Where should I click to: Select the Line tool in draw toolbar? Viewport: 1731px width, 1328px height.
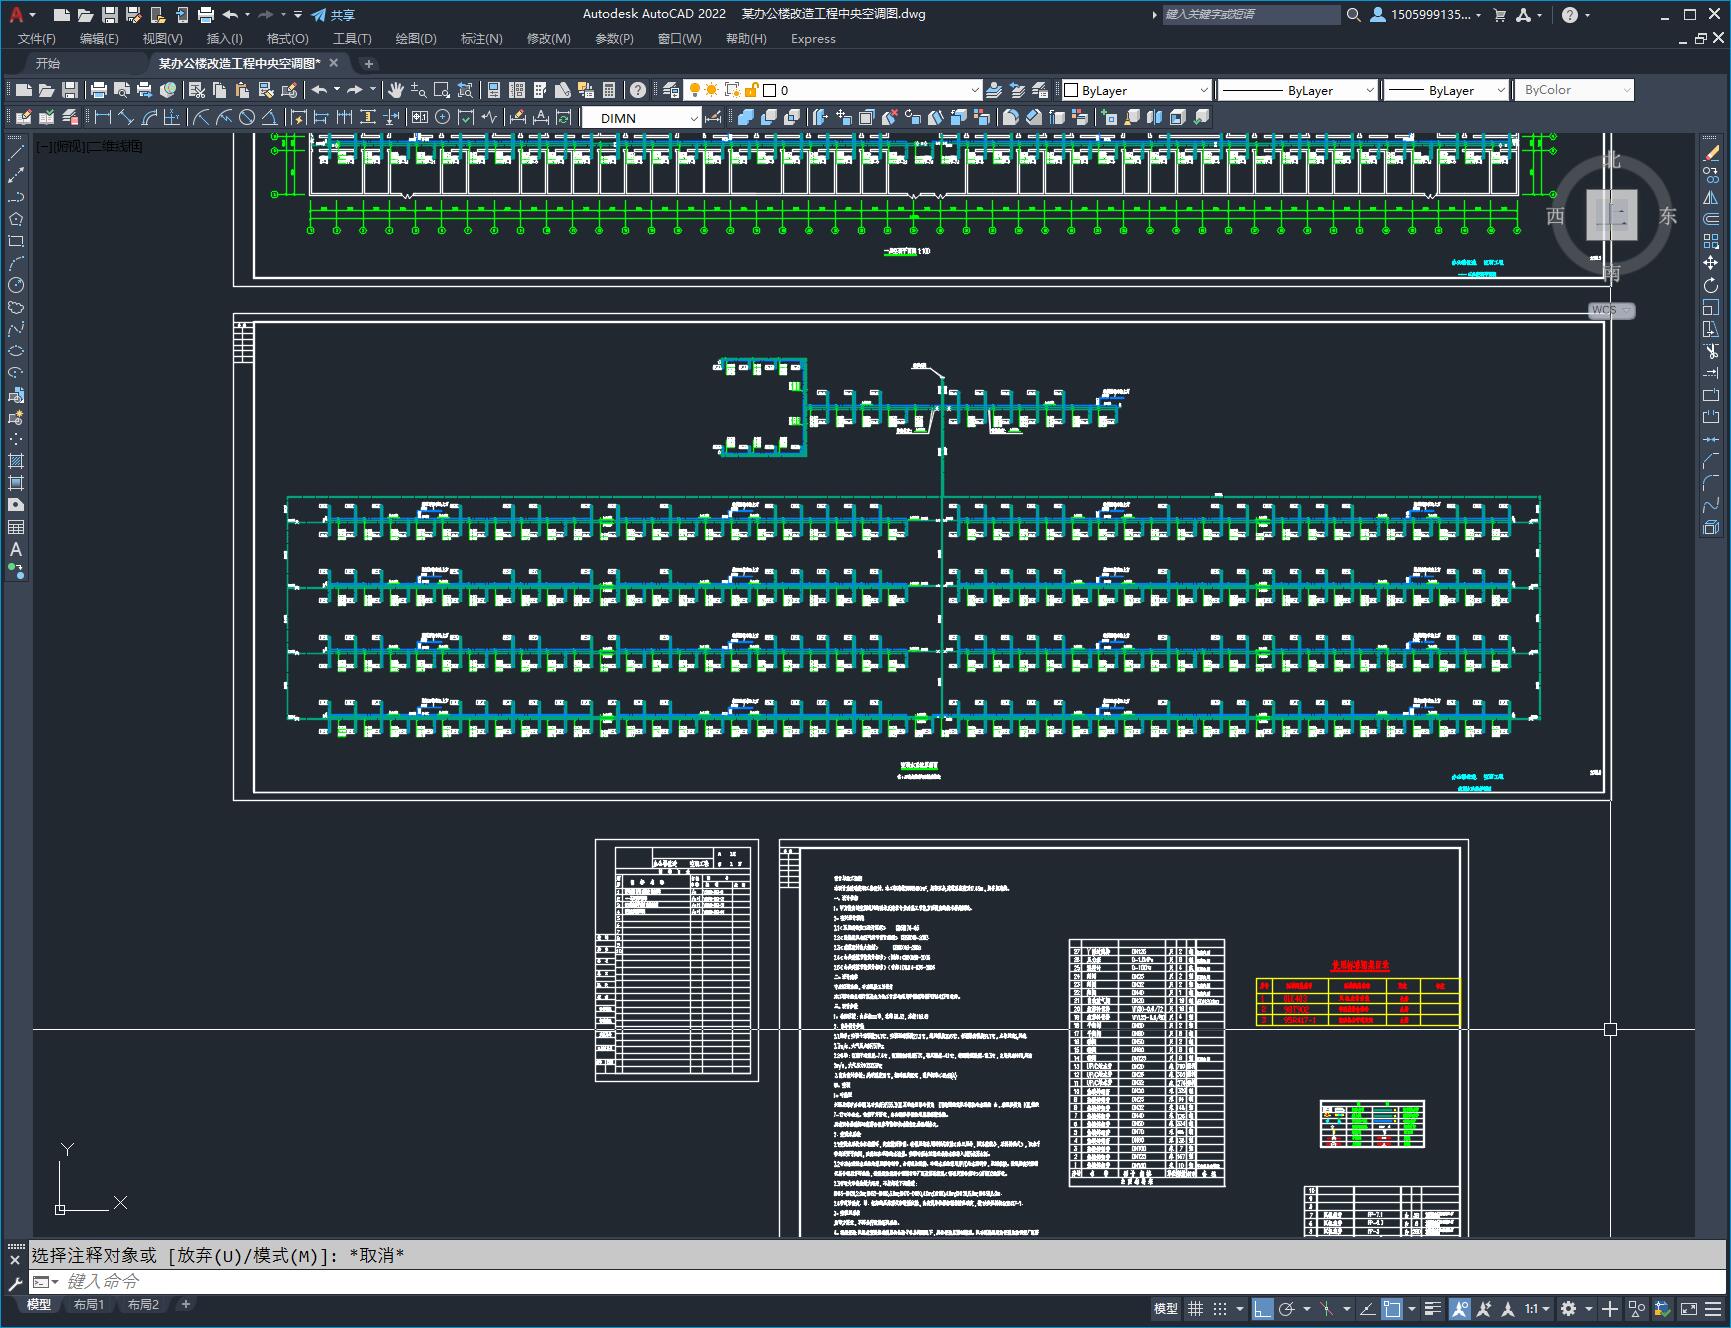16,153
